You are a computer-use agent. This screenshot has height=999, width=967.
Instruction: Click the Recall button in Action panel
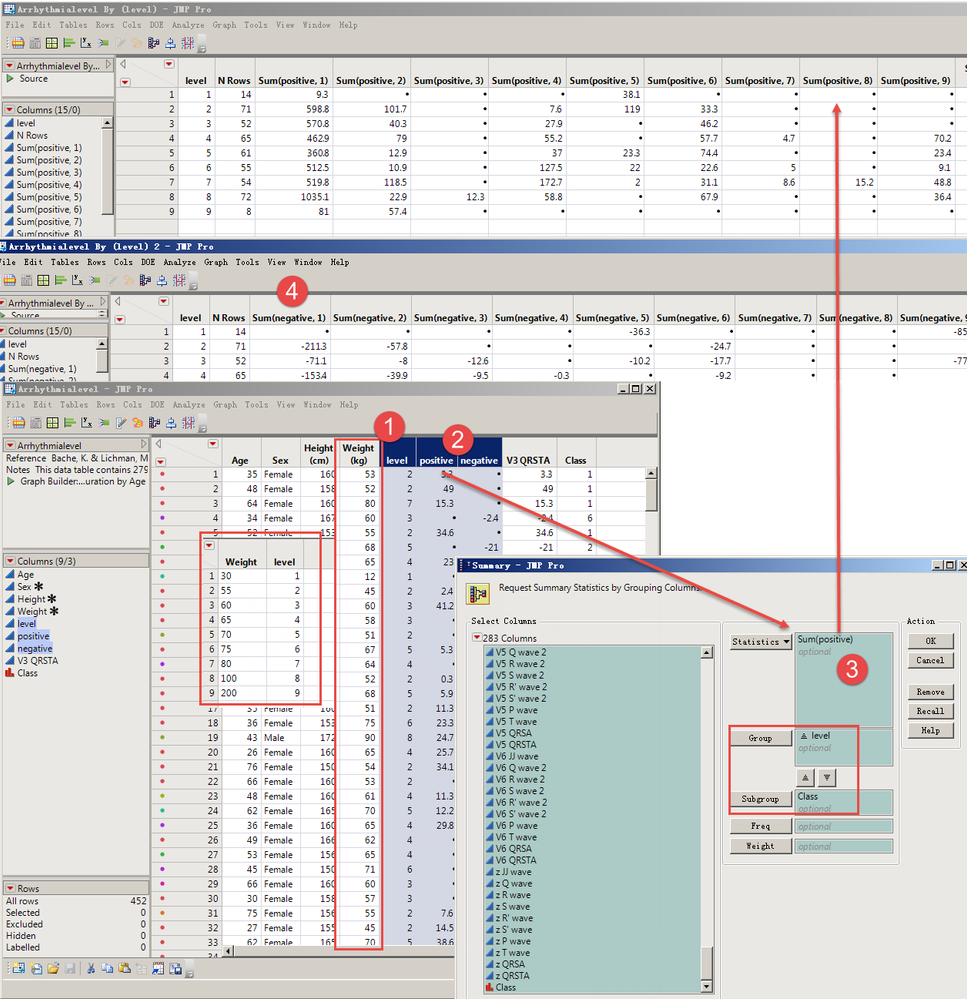(x=930, y=711)
